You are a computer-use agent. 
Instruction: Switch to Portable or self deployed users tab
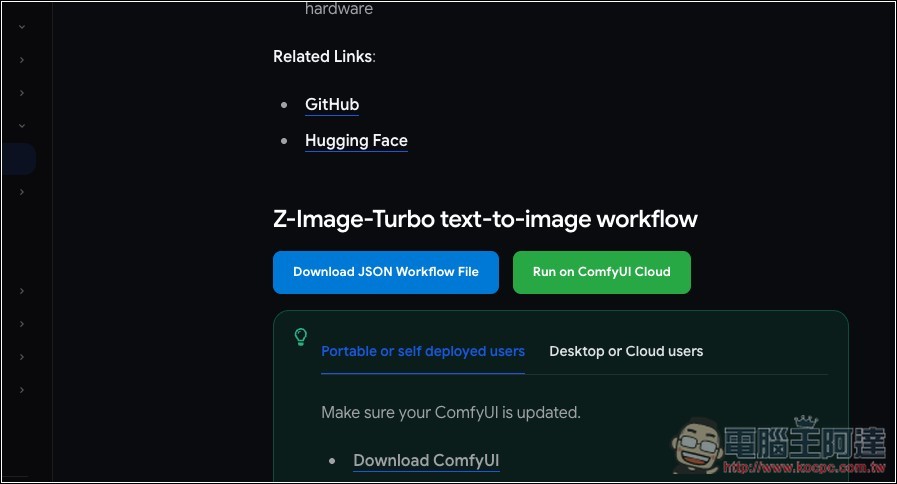(423, 351)
